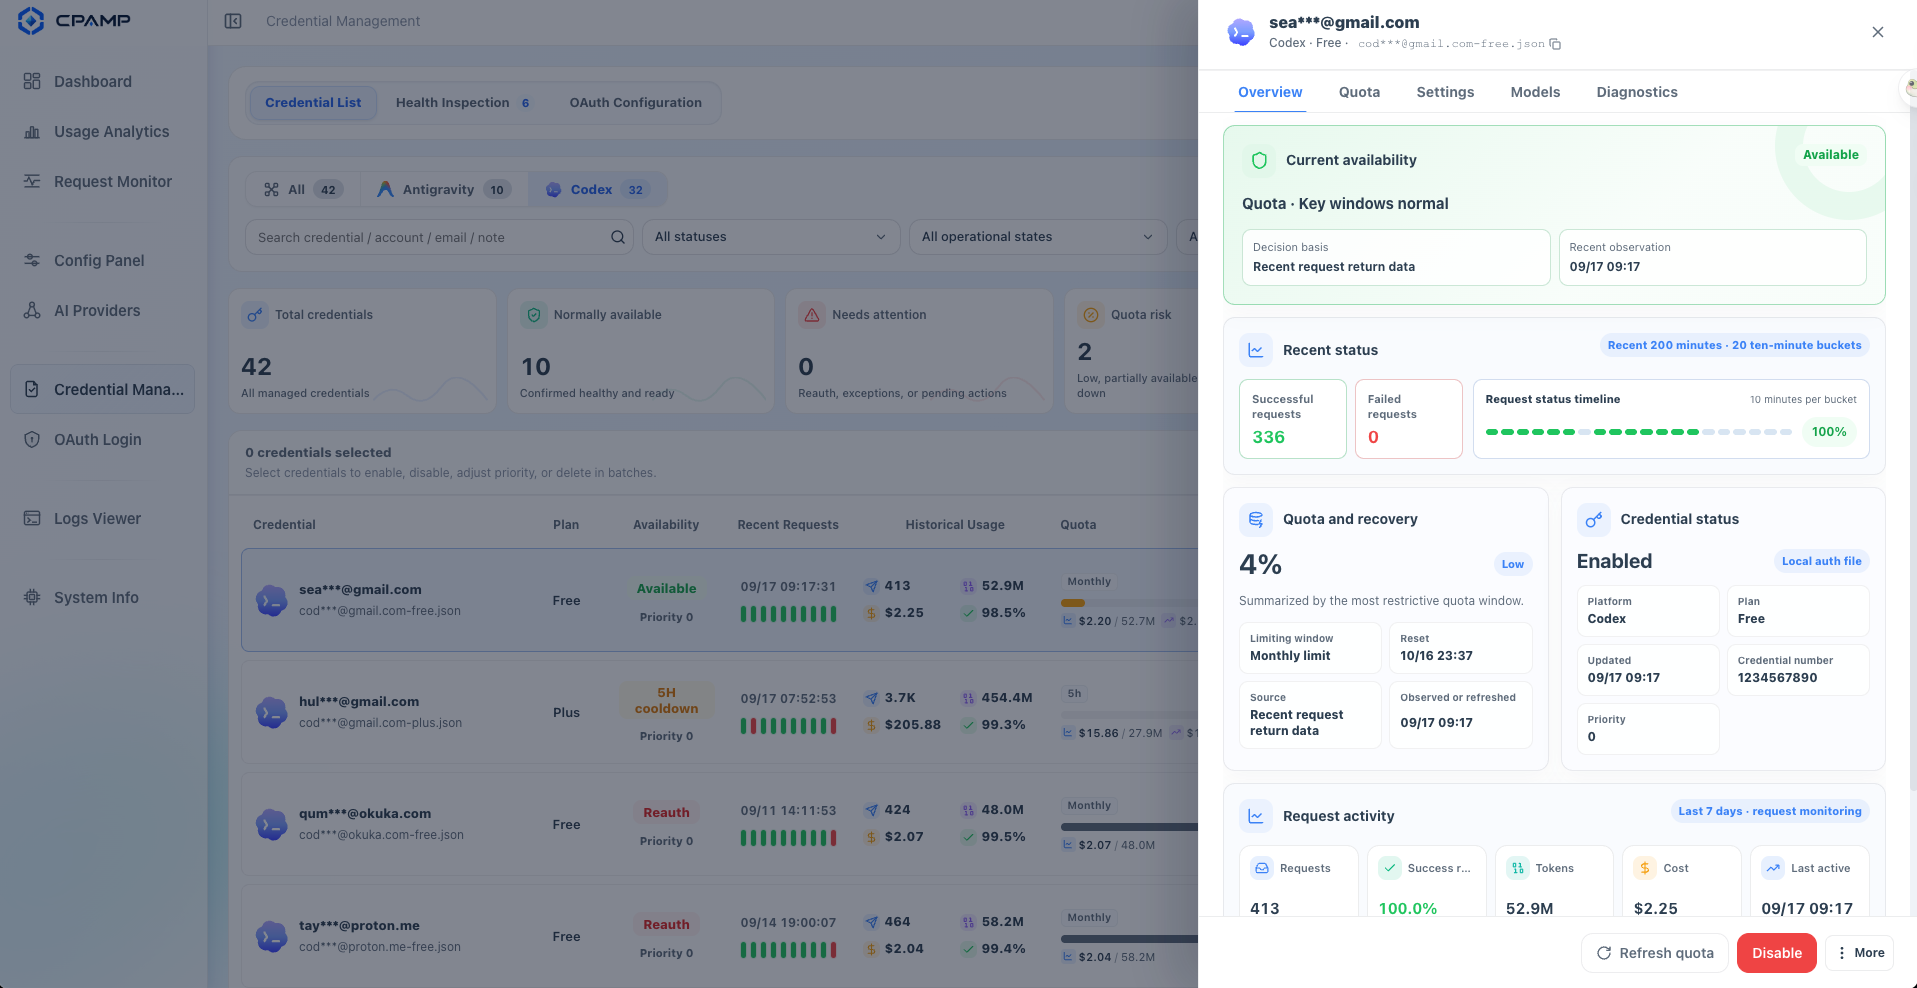The height and width of the screenshot is (988, 1917).
Task: Toggle the sidebar collapse icon in header
Action: 233,21
